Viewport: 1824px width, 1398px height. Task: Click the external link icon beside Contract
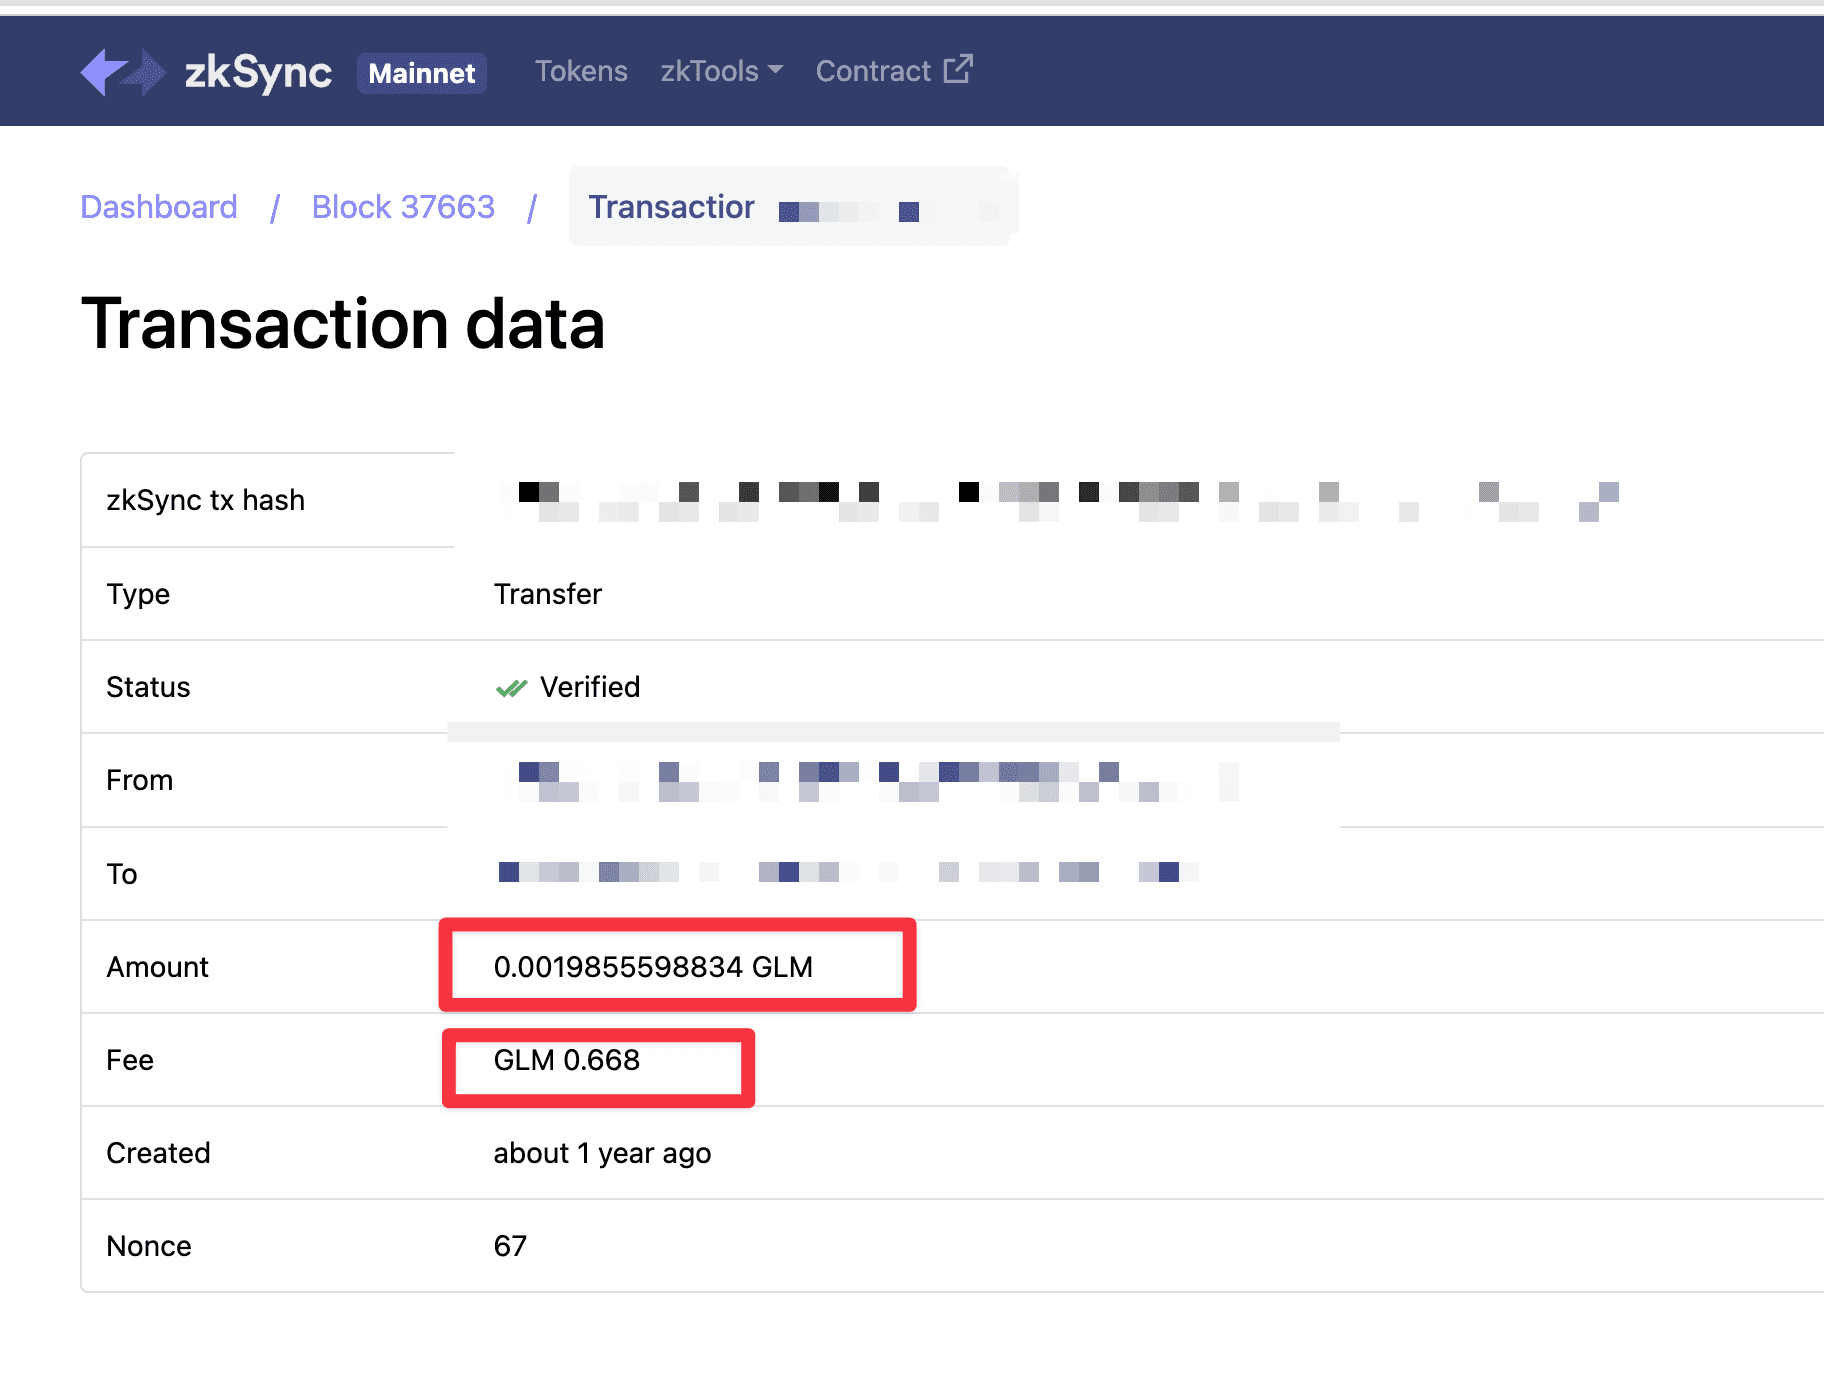[958, 69]
